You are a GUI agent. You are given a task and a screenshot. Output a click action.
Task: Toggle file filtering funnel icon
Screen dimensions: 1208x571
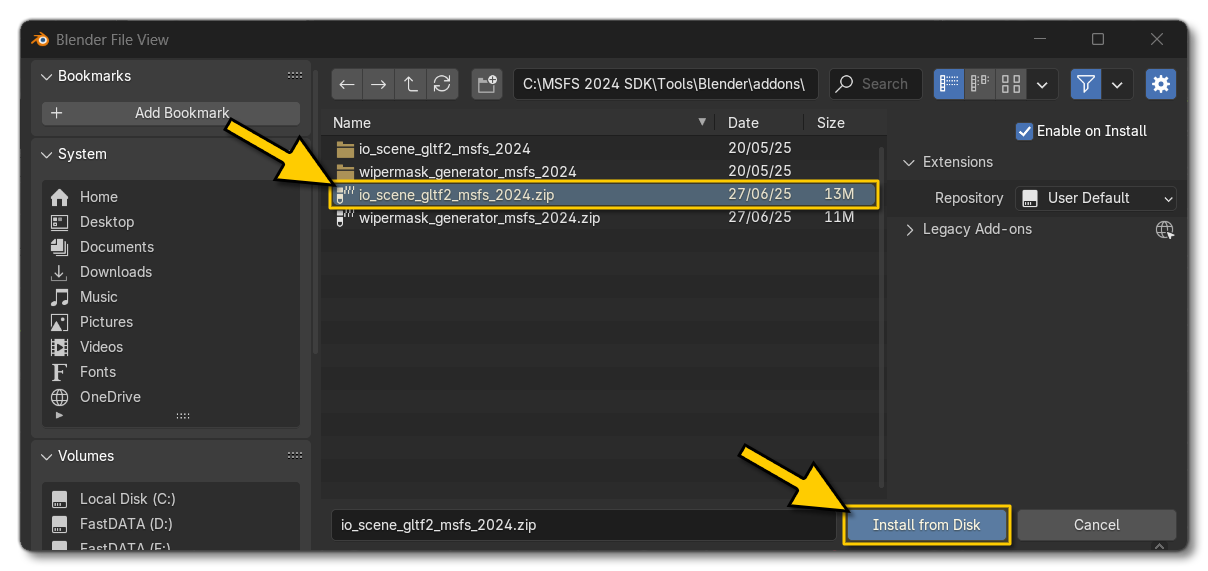(1086, 84)
